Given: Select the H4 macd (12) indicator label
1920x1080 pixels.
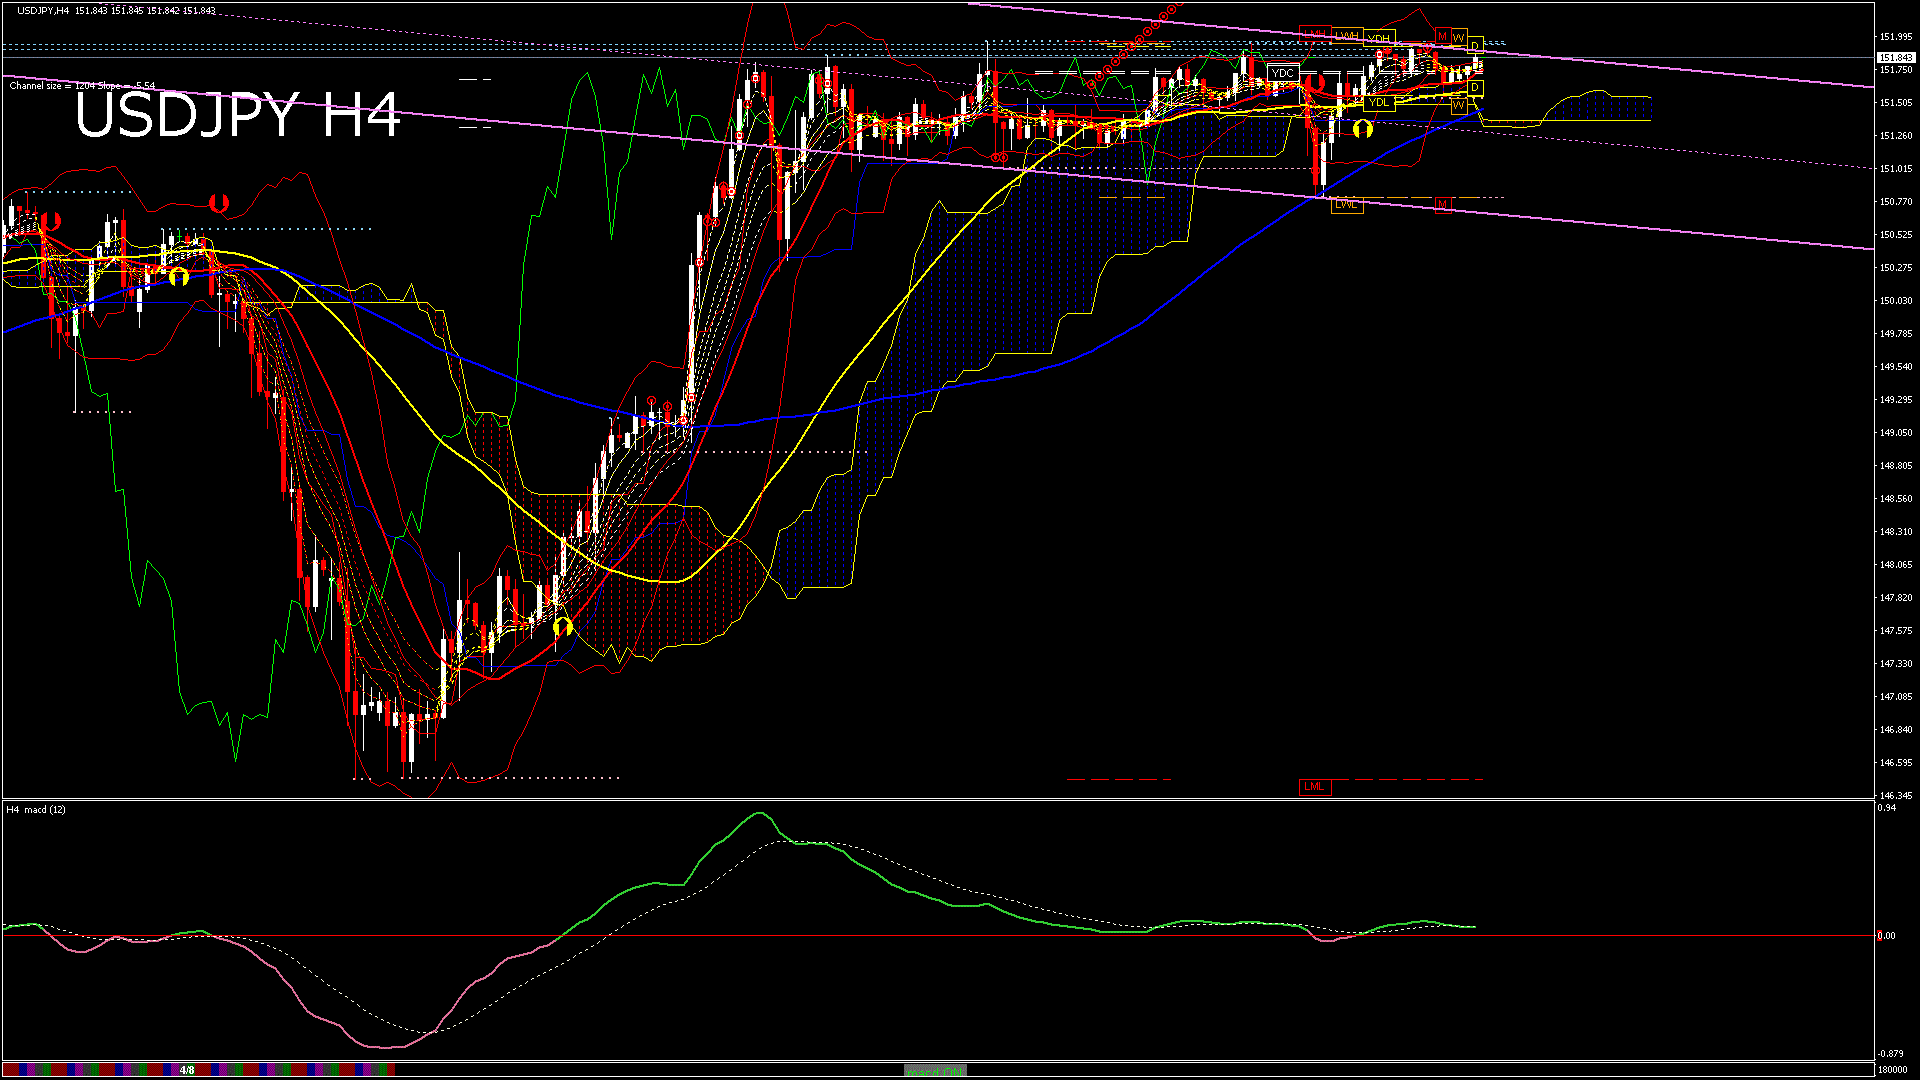Looking at the screenshot, I should pos(36,809).
